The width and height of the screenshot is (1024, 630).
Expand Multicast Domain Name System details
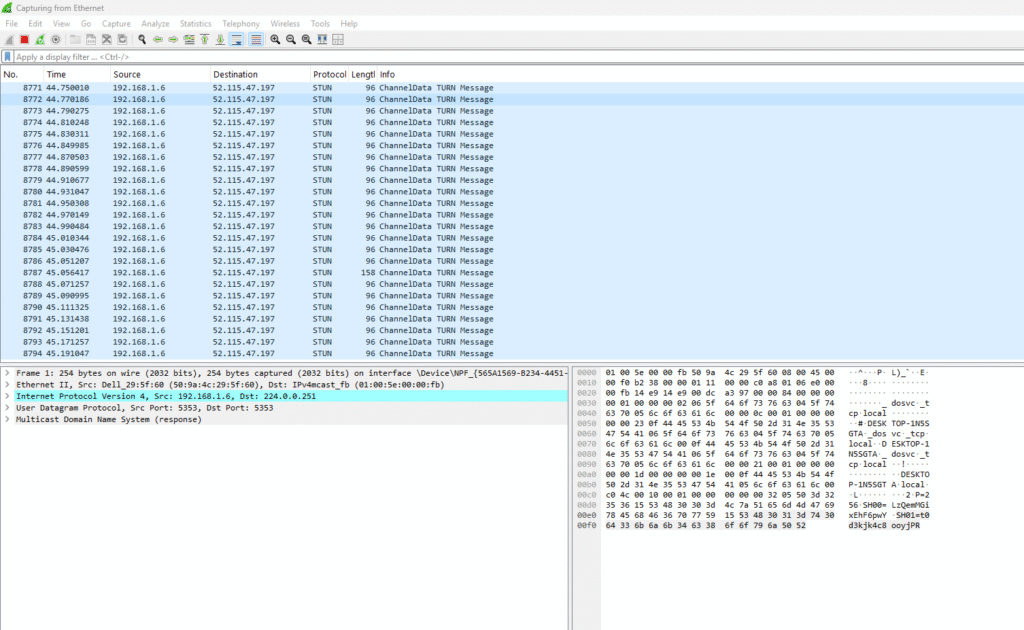click(7, 419)
